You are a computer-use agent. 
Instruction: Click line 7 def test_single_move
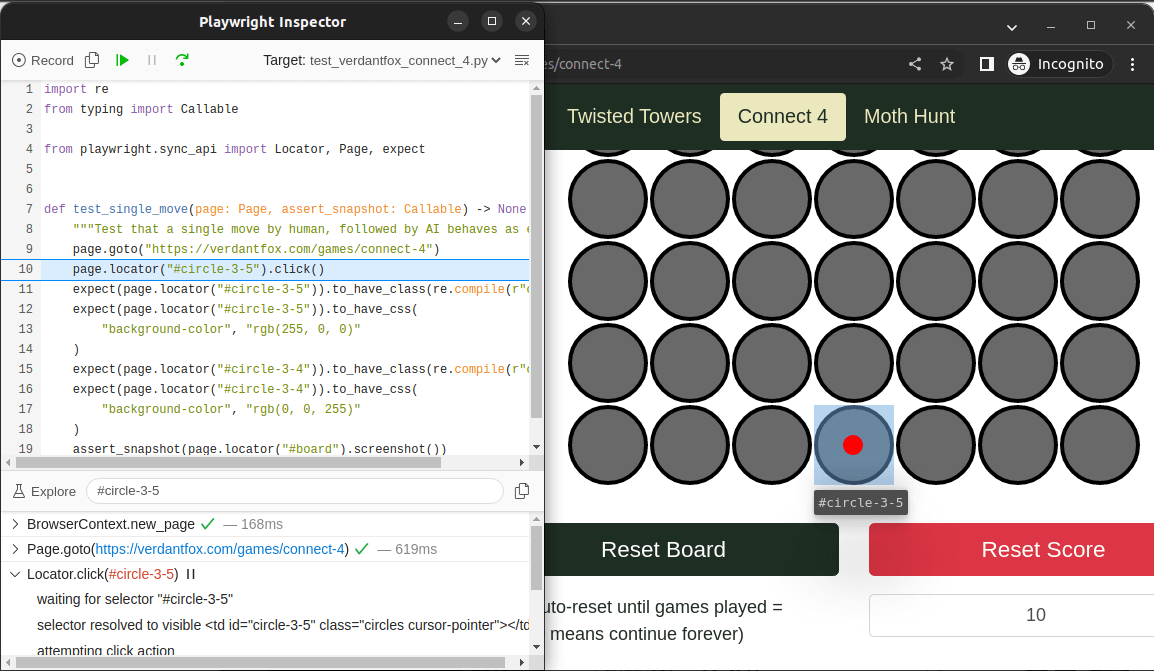285,209
